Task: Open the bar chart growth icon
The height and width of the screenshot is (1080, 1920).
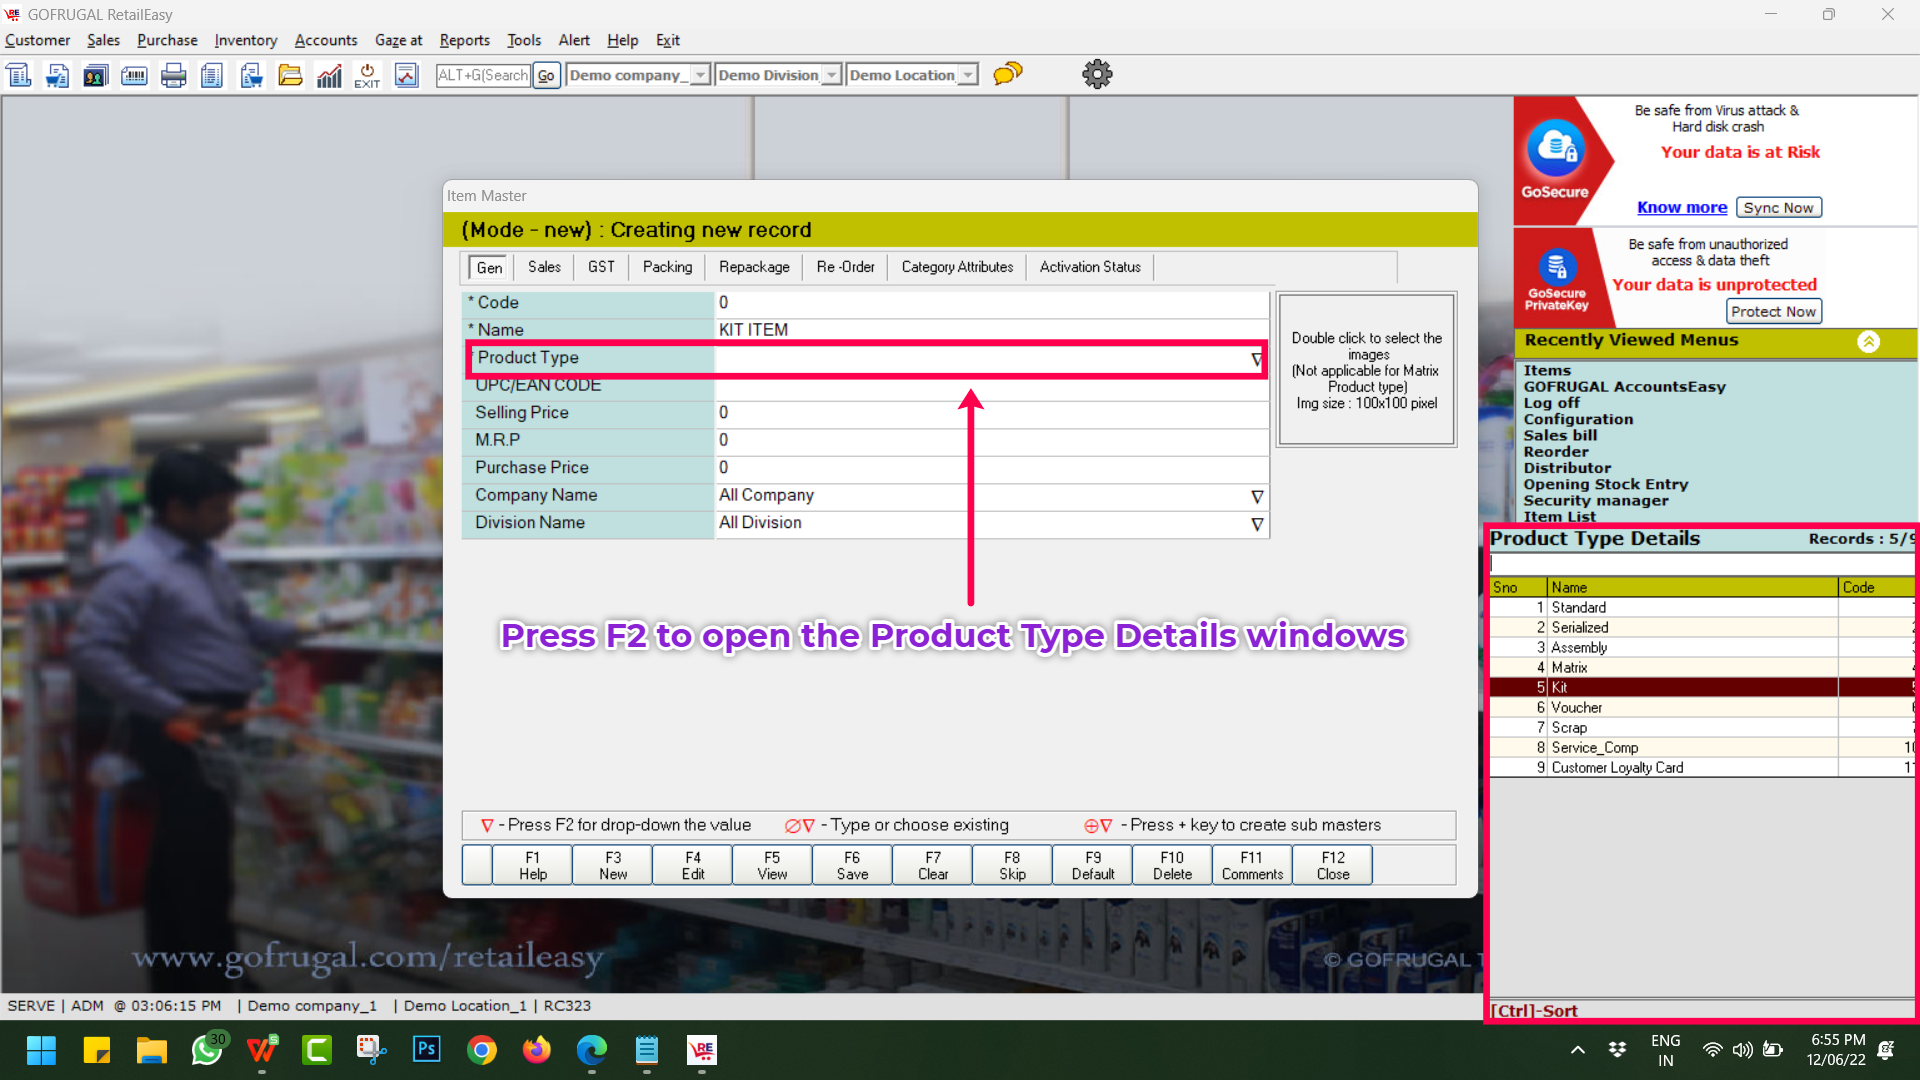Action: point(329,75)
